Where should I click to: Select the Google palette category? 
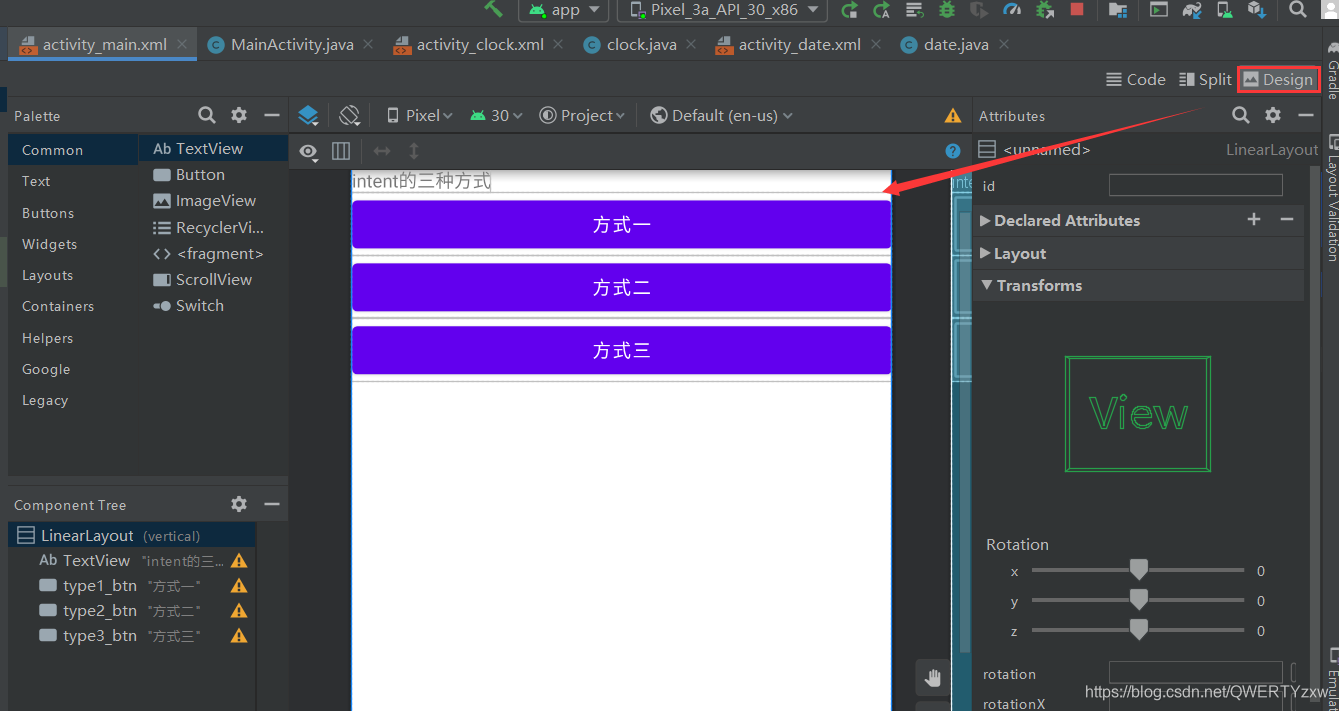coord(73,369)
